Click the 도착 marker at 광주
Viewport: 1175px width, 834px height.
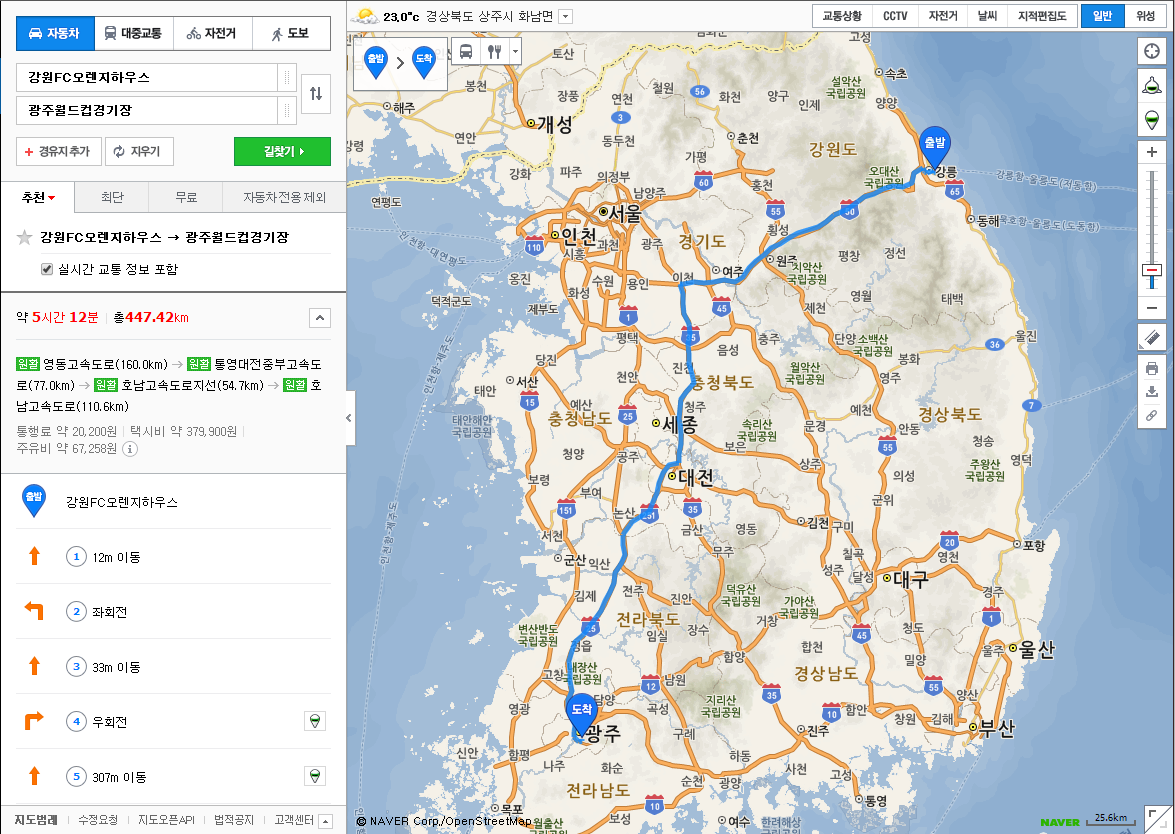click(x=582, y=713)
